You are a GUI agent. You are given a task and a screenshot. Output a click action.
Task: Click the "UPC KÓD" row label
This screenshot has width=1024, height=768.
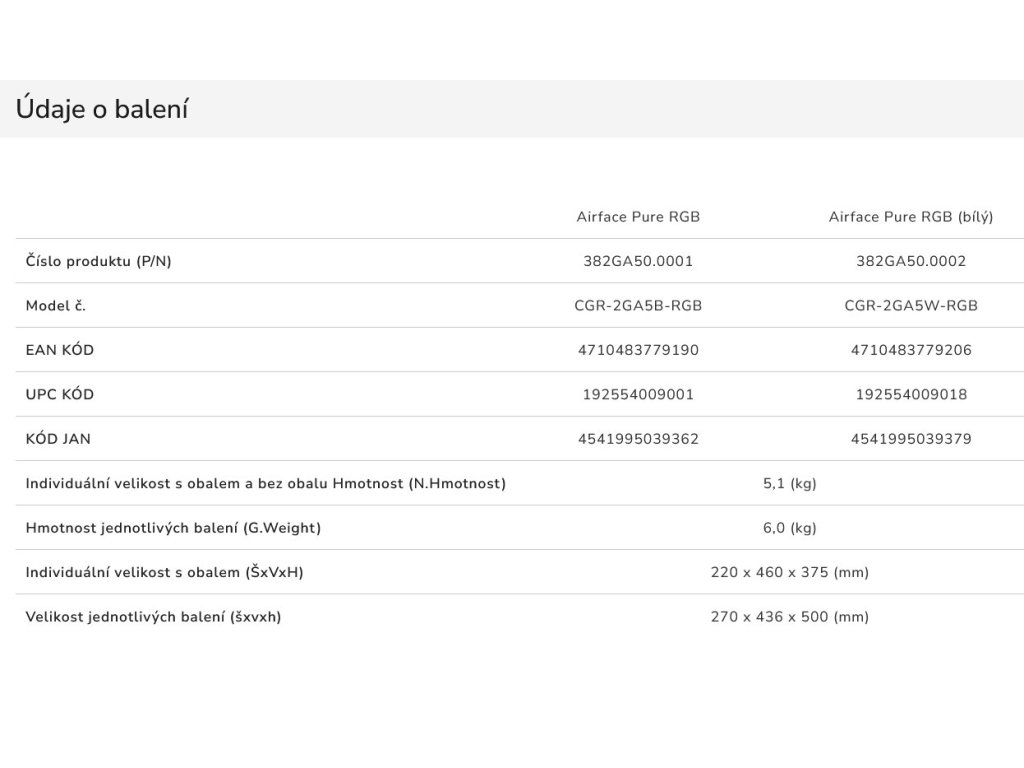[x=60, y=394]
